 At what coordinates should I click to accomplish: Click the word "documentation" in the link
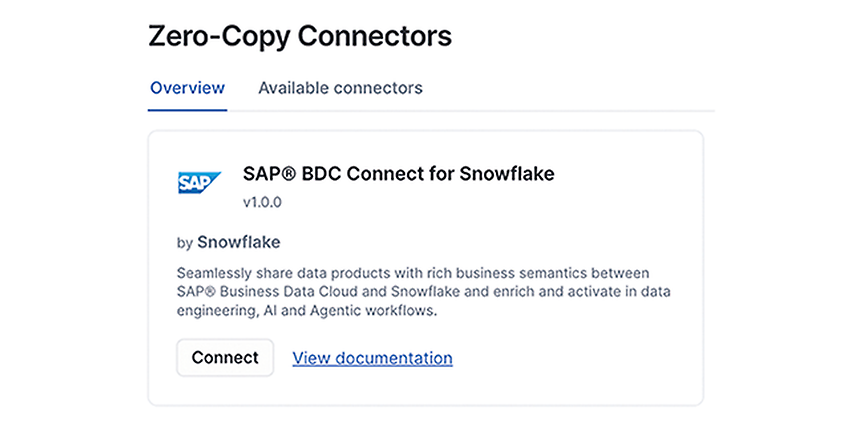coord(394,358)
